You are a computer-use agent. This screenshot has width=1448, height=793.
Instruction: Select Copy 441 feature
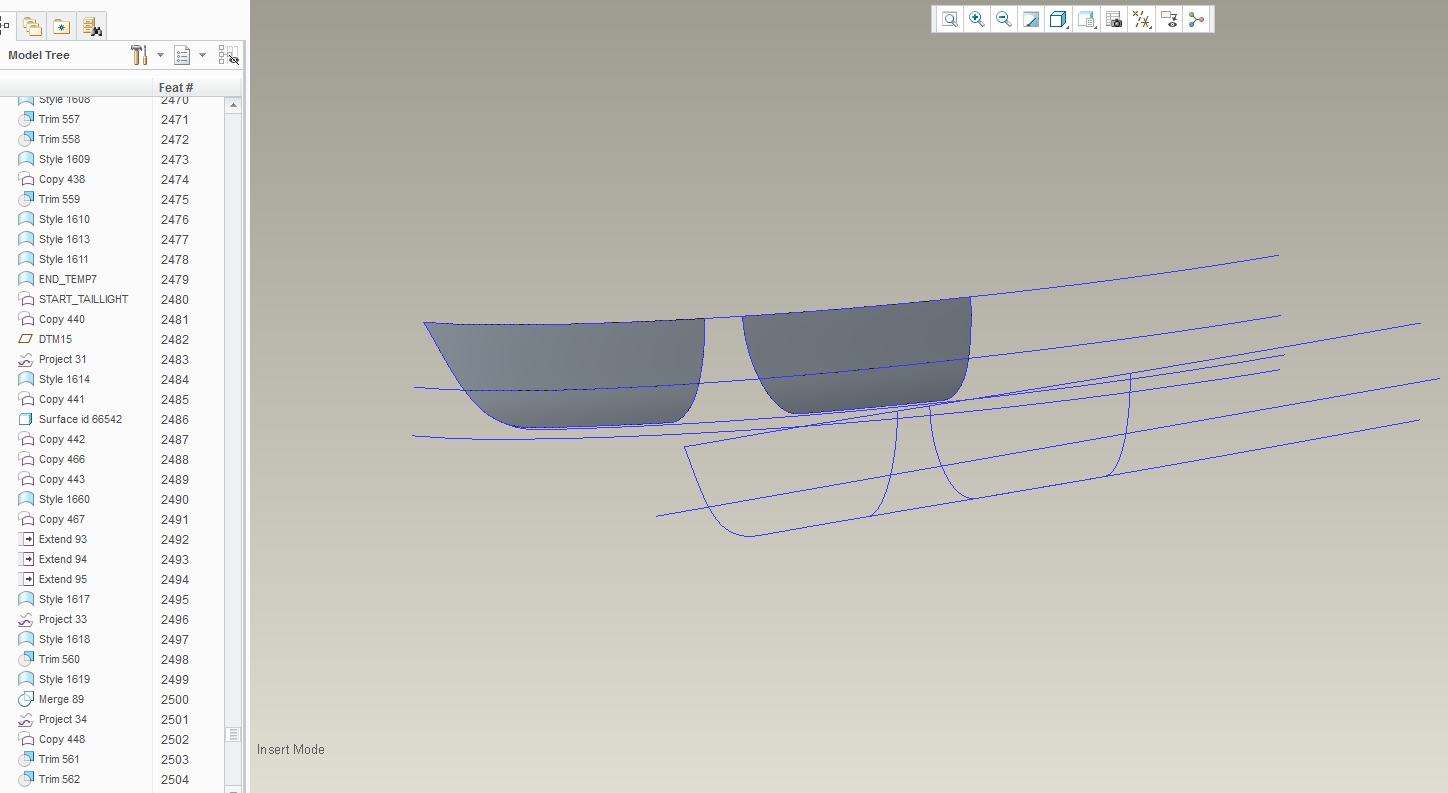pyautogui.click(x=62, y=399)
